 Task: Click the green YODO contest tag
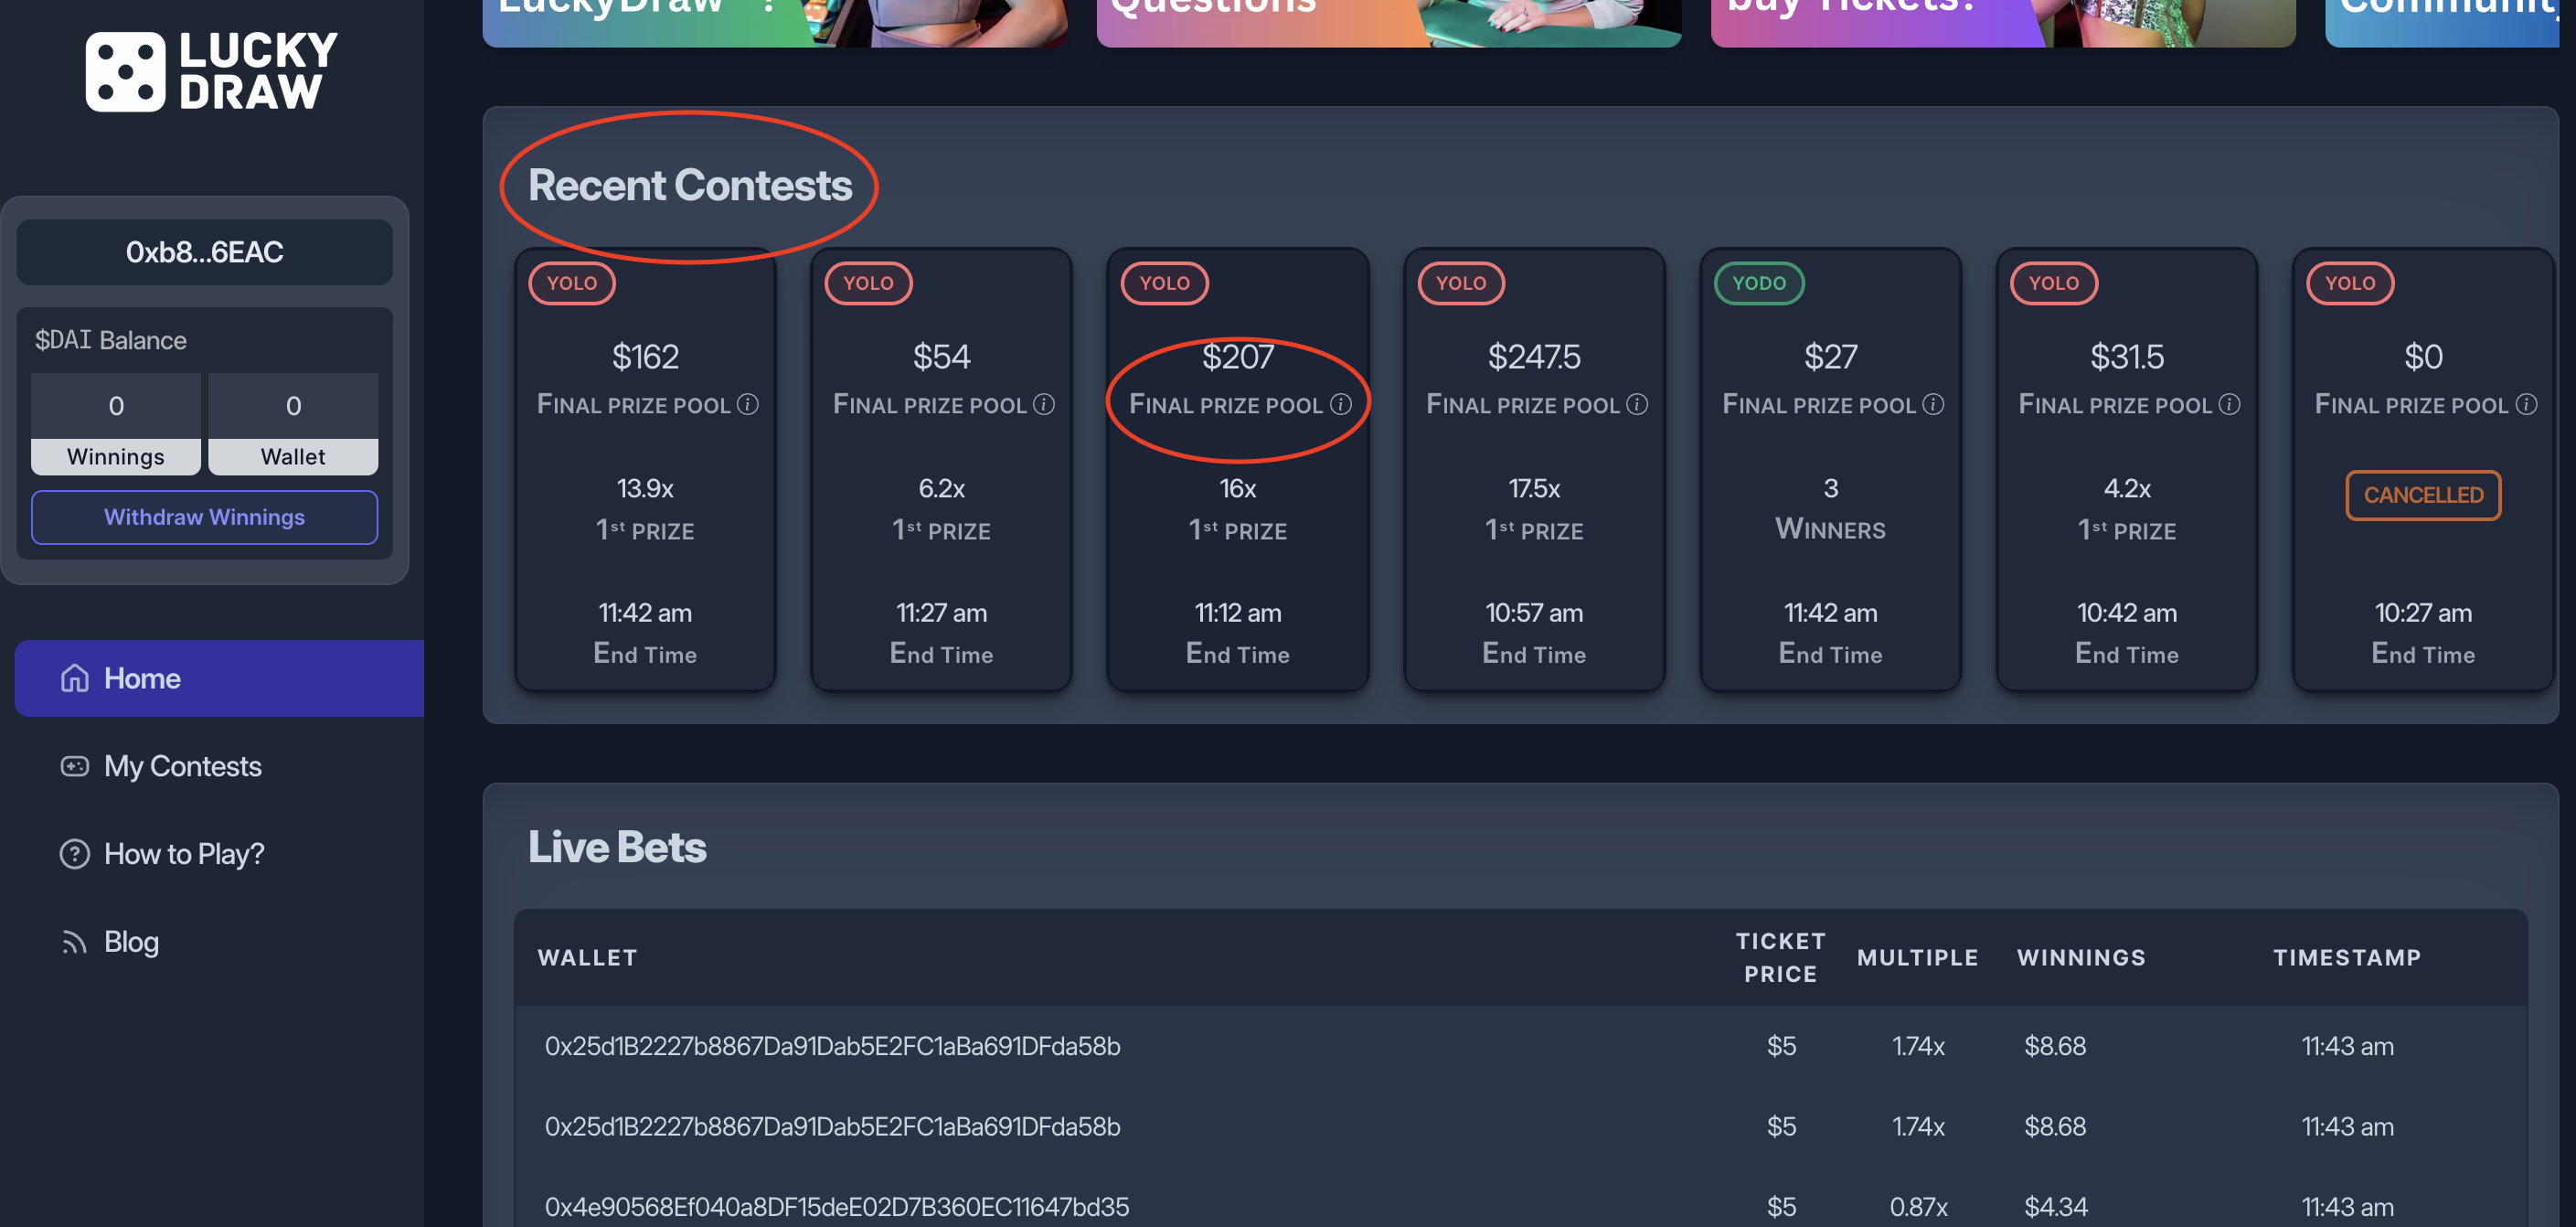[1758, 283]
